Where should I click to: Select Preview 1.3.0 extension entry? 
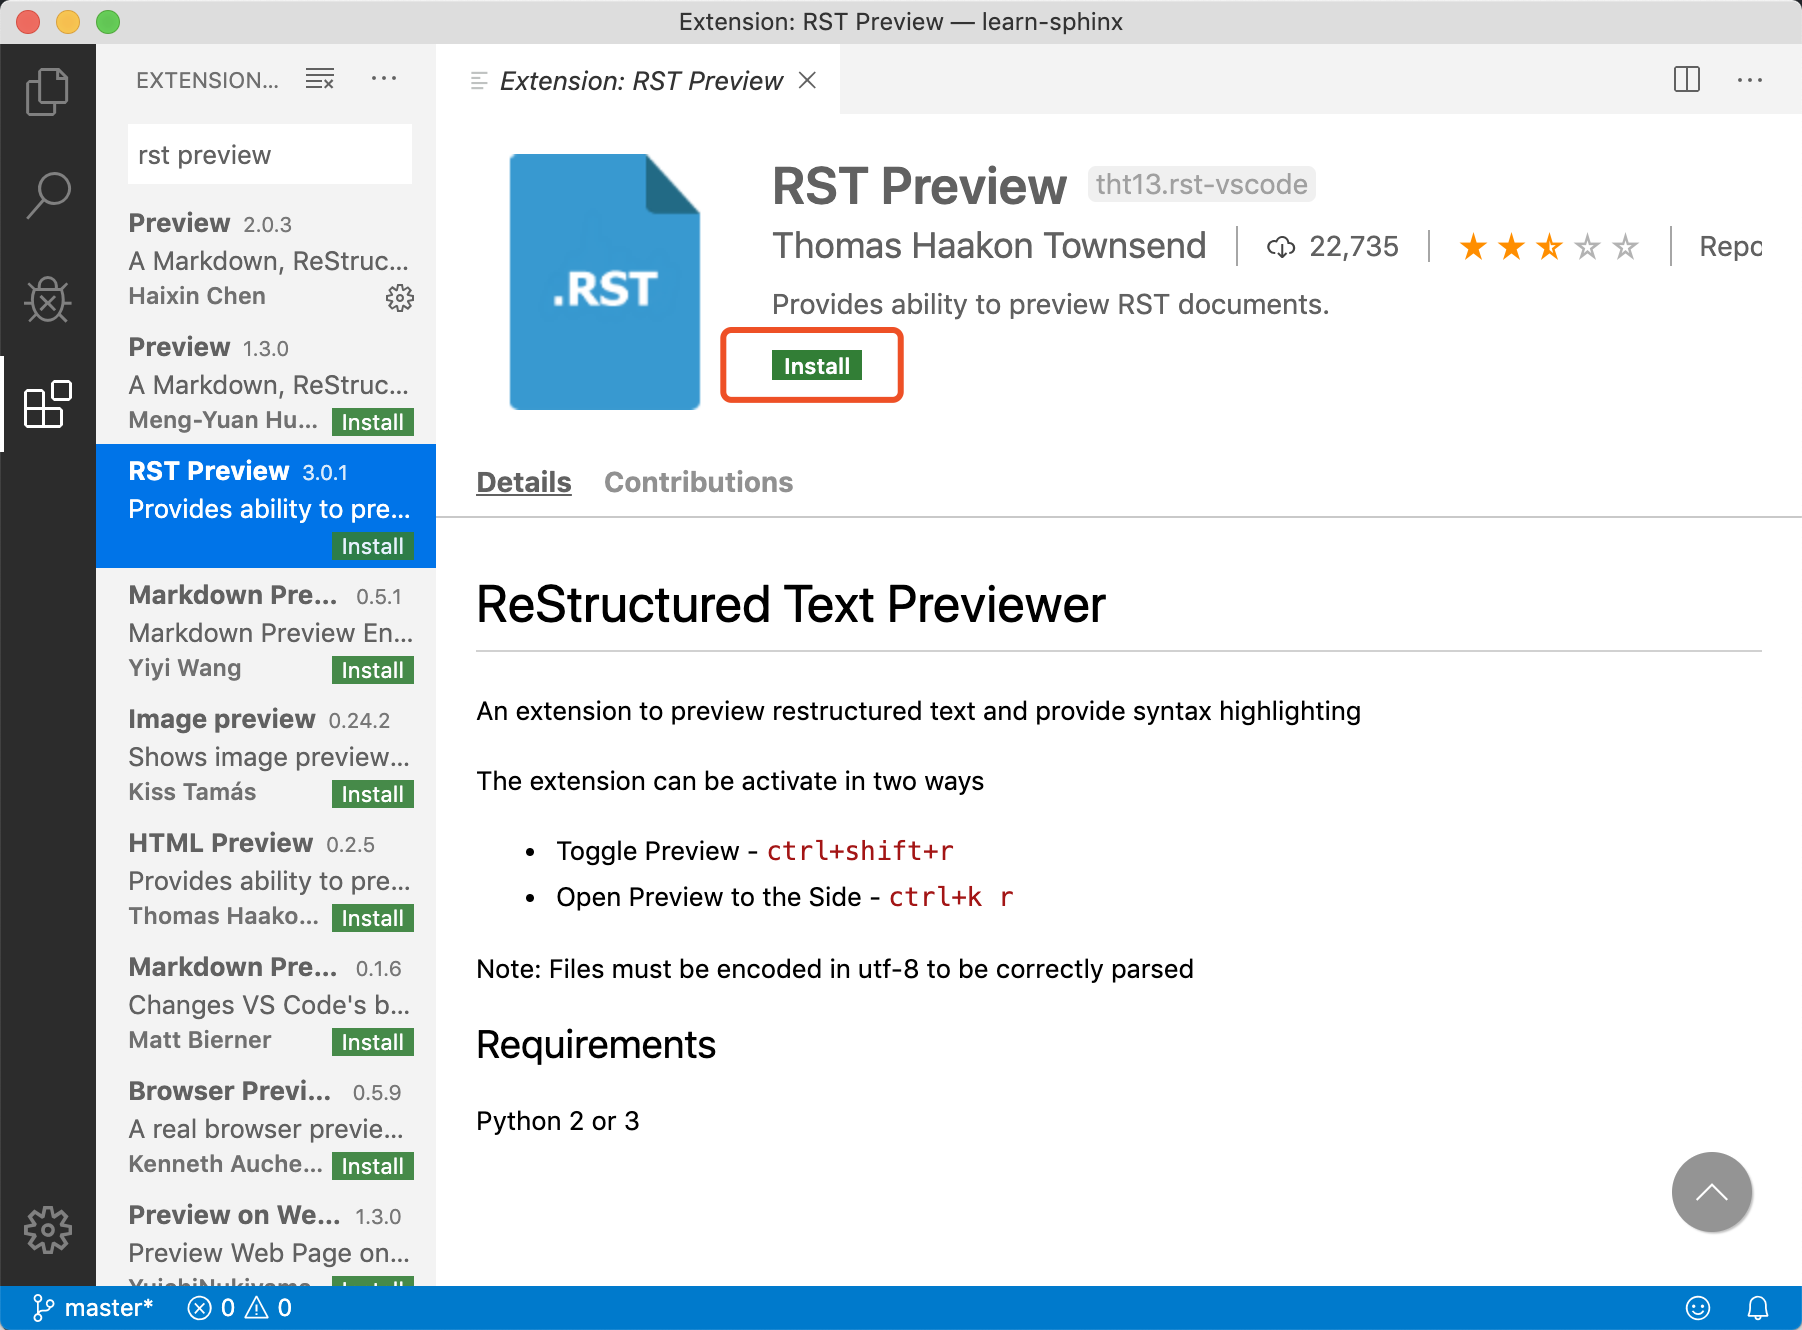(266, 382)
